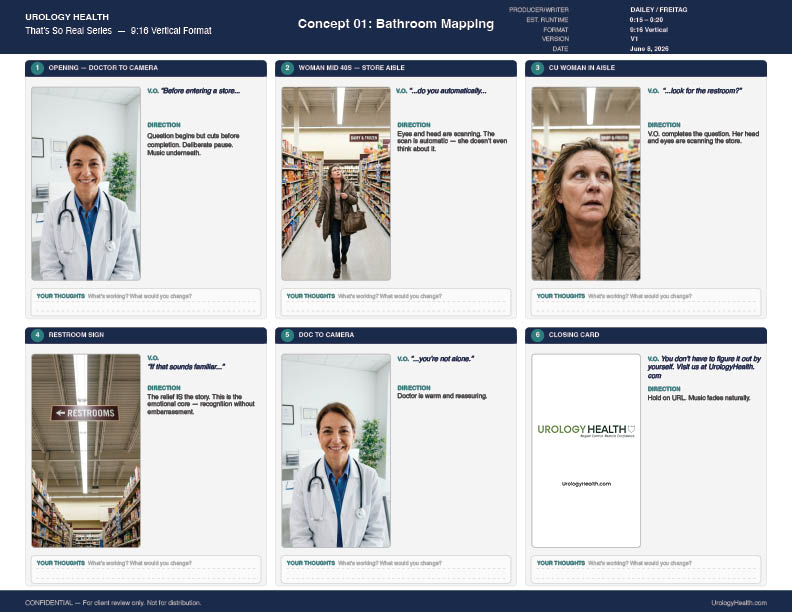Viewport: 792px width, 612px height.
Task: Click the format value '9:16 Vertical'
Action: pos(649,29)
